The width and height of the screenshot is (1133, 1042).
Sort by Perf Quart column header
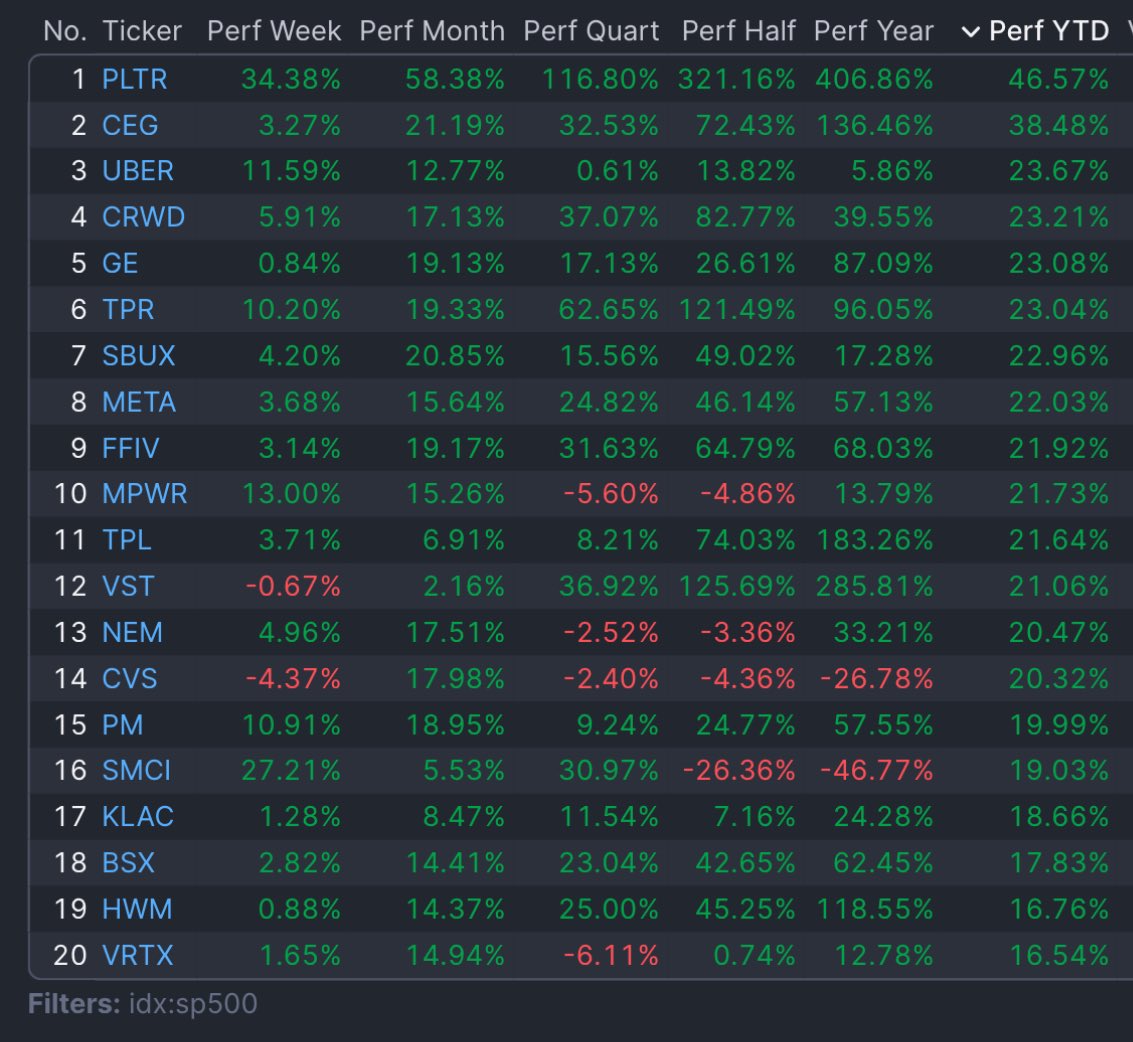pos(591,32)
